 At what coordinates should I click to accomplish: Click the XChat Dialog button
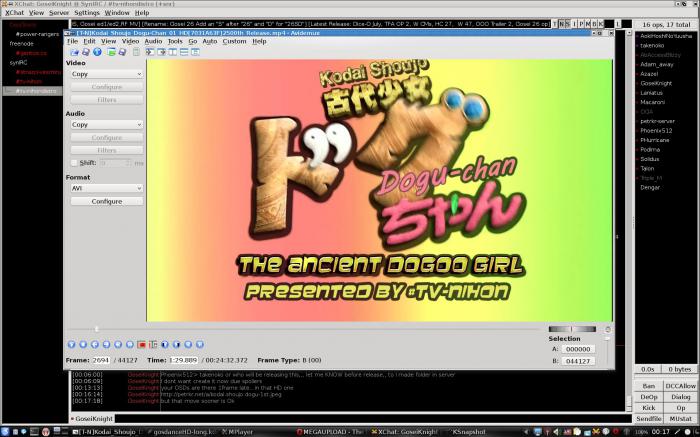[680, 397]
